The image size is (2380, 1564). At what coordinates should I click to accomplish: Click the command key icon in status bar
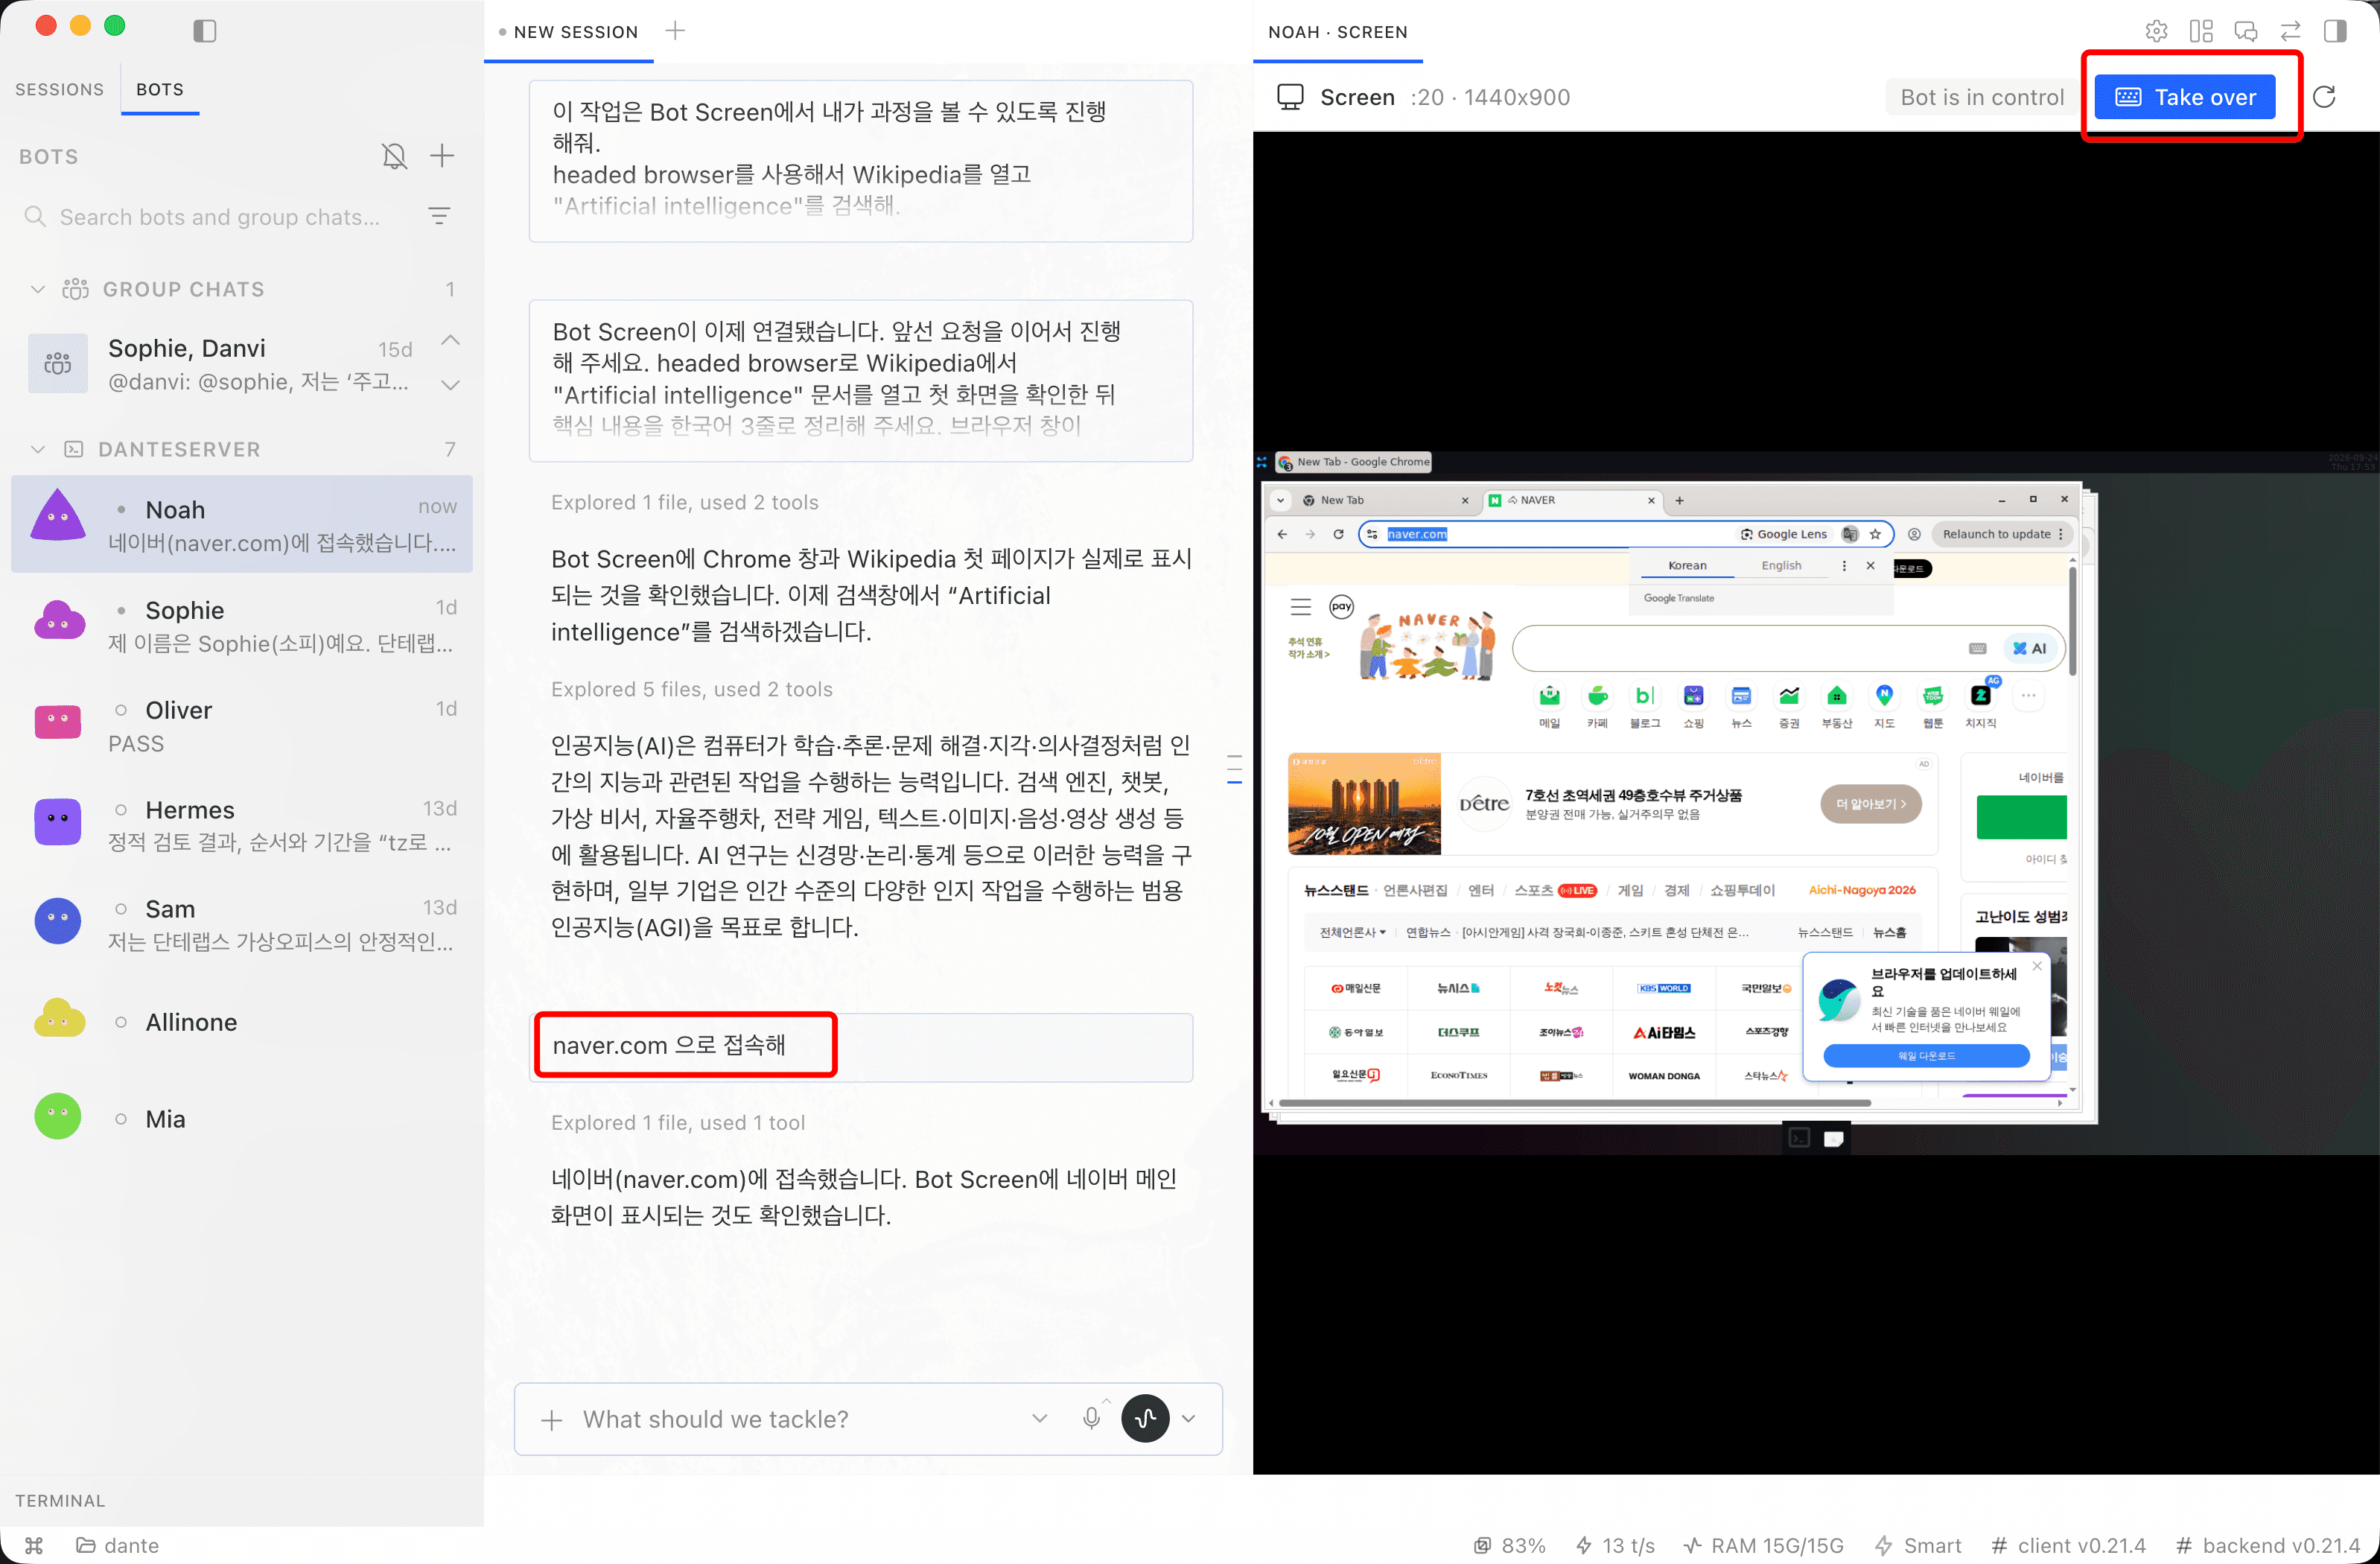click(34, 1545)
